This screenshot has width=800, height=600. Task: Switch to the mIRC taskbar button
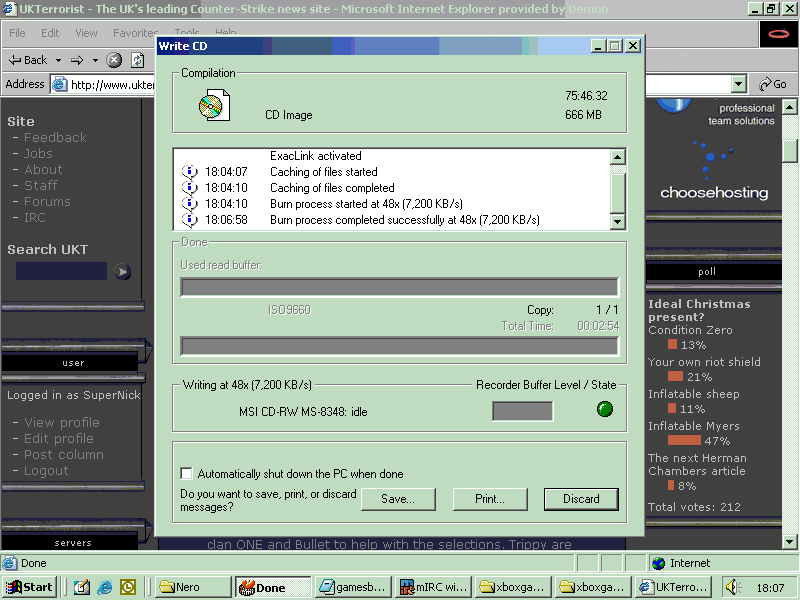pos(434,587)
